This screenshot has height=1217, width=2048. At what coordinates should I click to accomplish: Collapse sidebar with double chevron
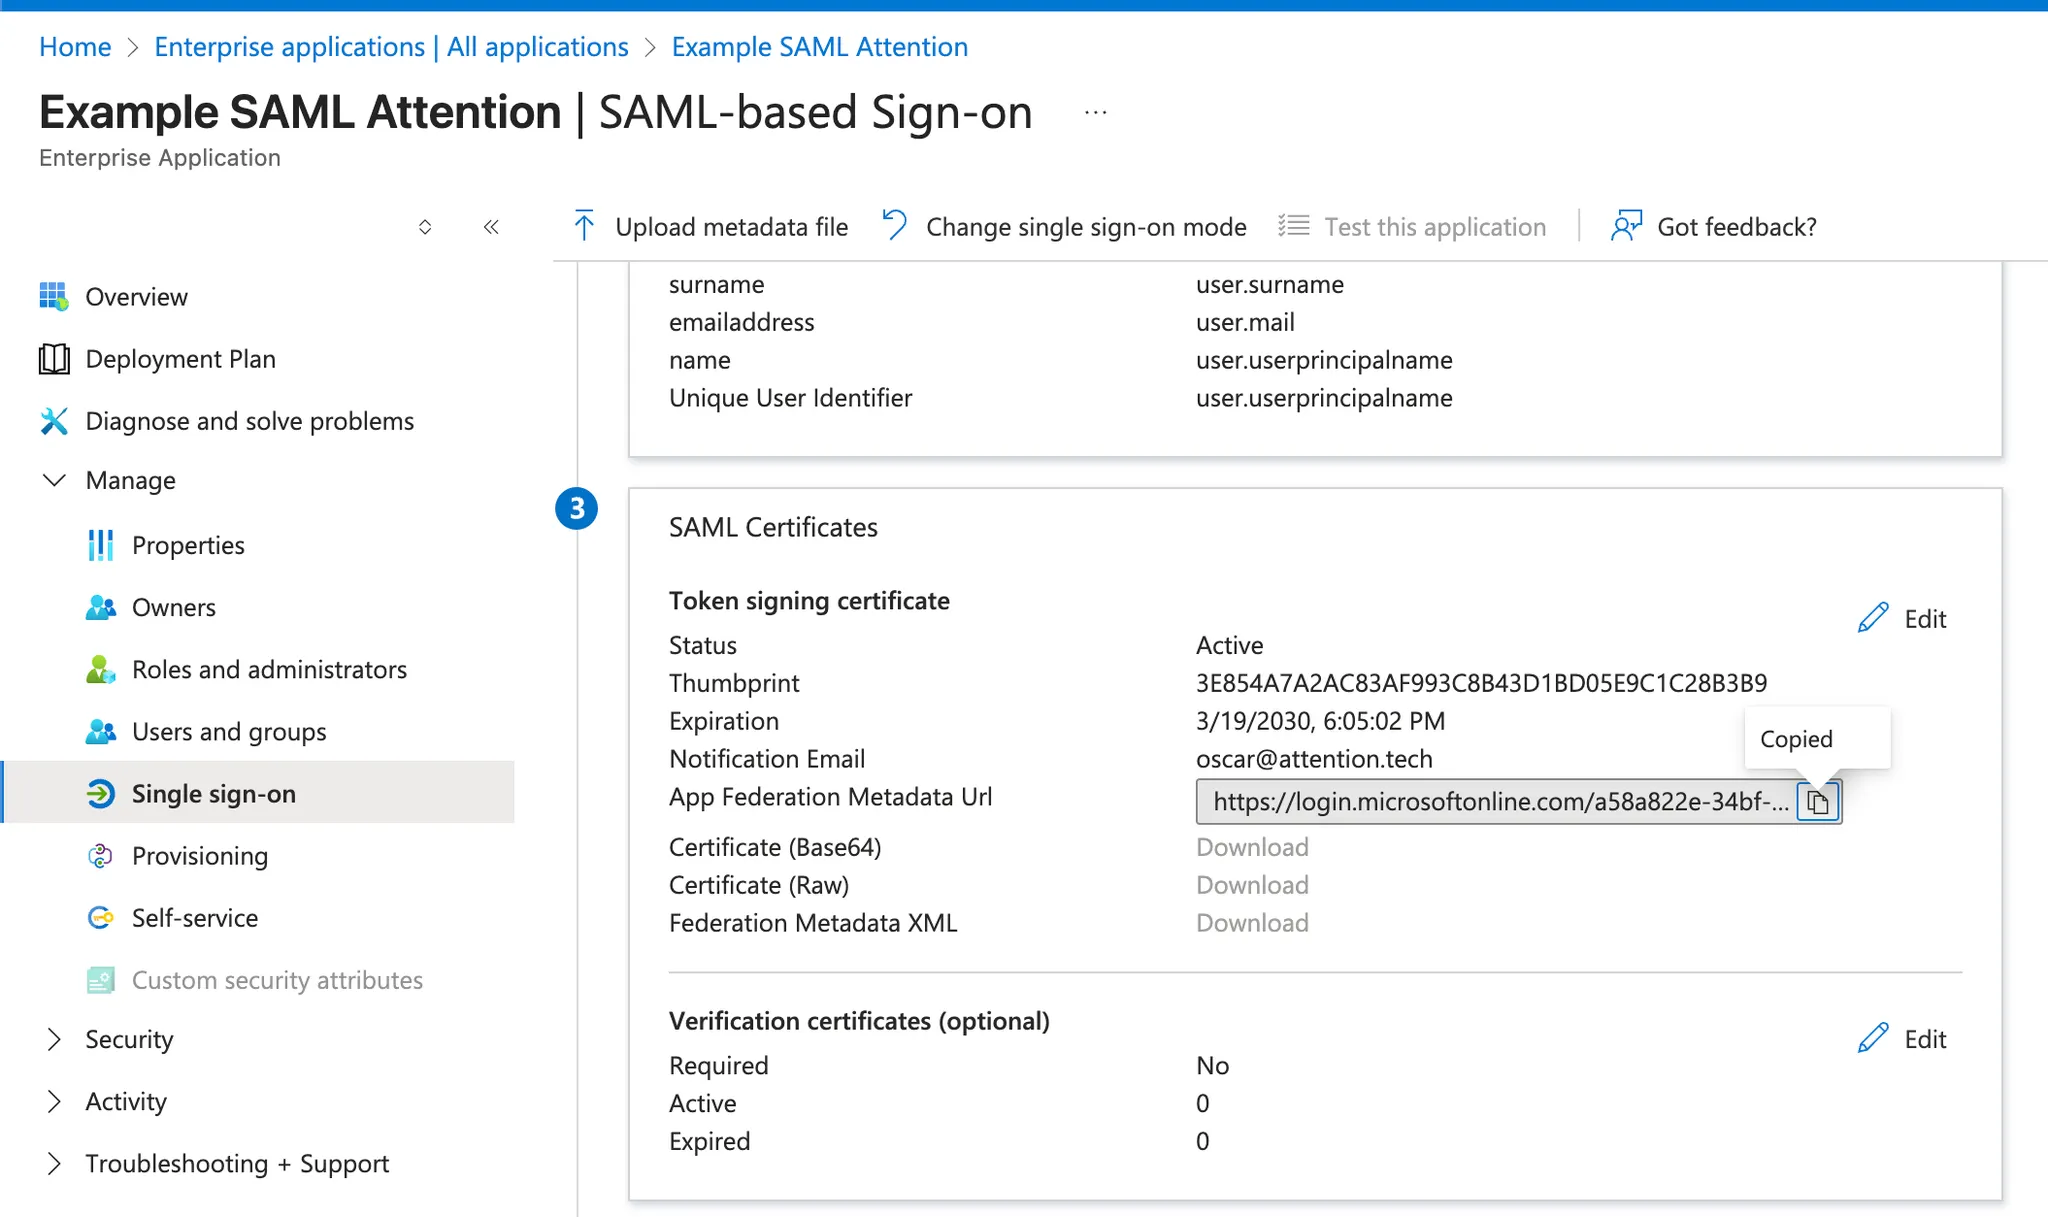coord(491,227)
